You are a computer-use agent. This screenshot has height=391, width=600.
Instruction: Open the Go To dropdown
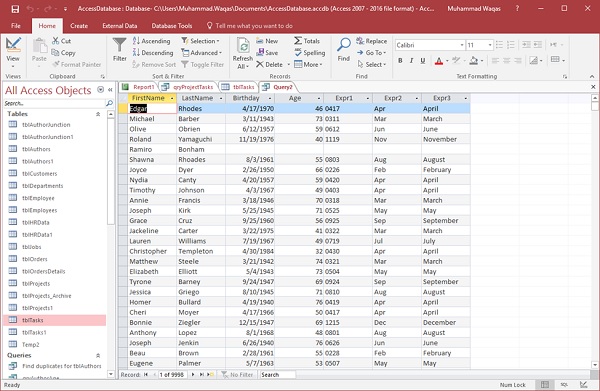[x=372, y=53]
